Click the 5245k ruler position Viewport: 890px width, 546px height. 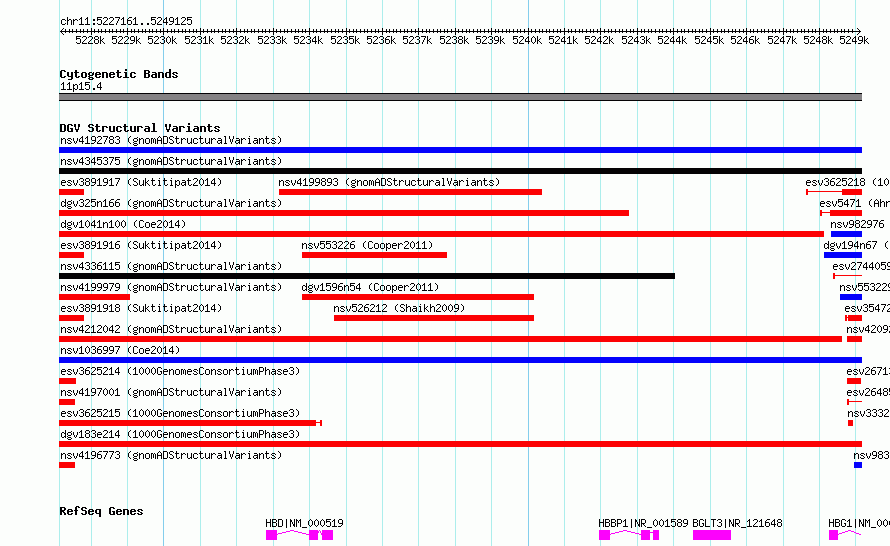coord(709,40)
